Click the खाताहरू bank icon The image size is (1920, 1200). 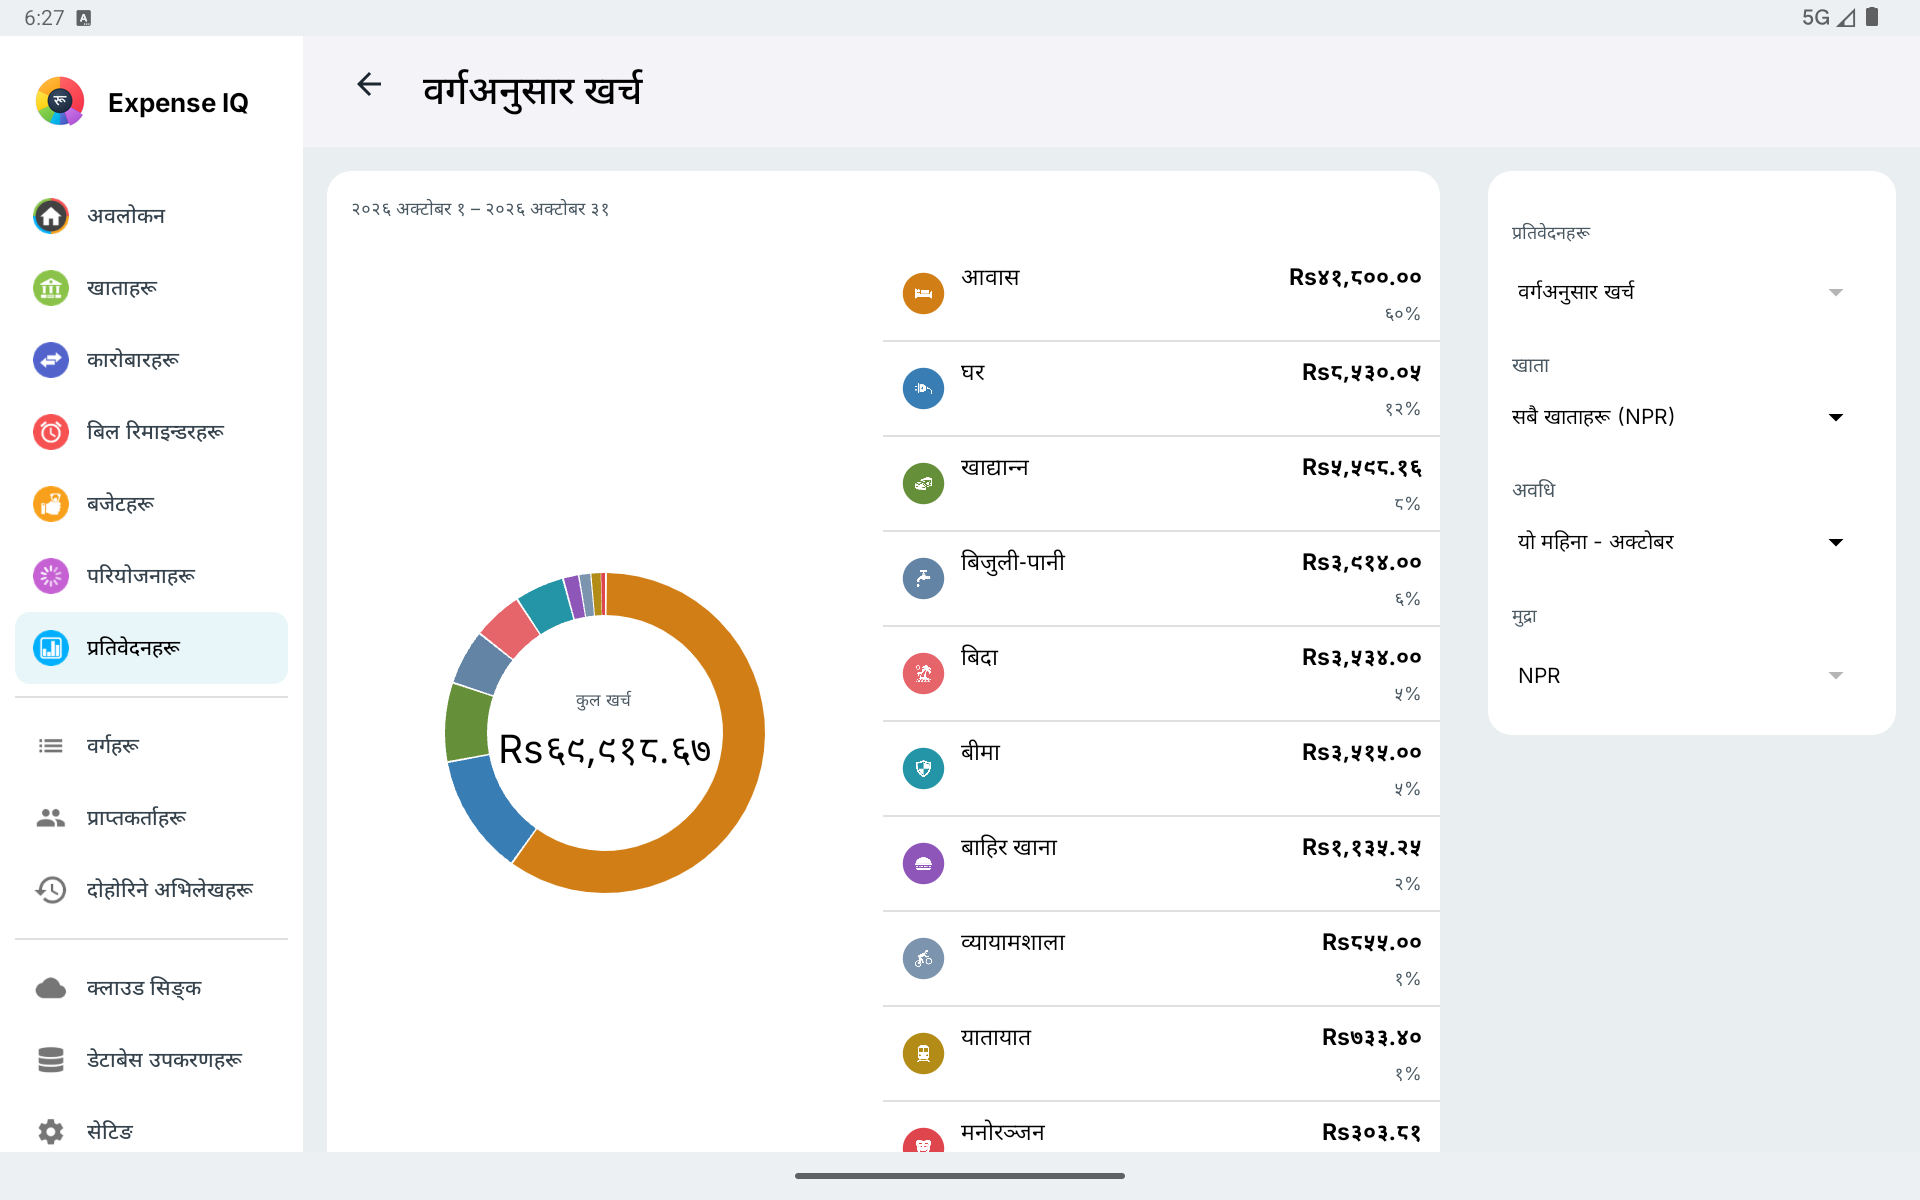(x=51, y=288)
